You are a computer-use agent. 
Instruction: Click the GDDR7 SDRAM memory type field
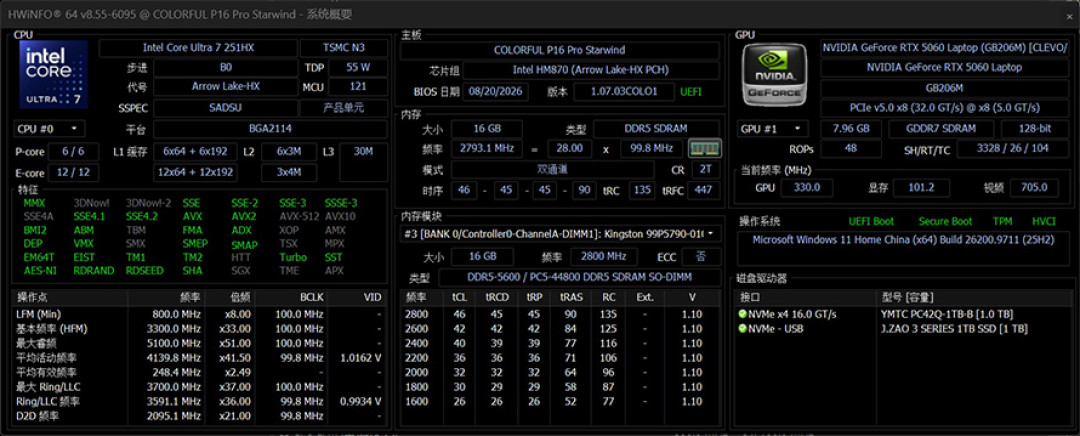coord(941,129)
